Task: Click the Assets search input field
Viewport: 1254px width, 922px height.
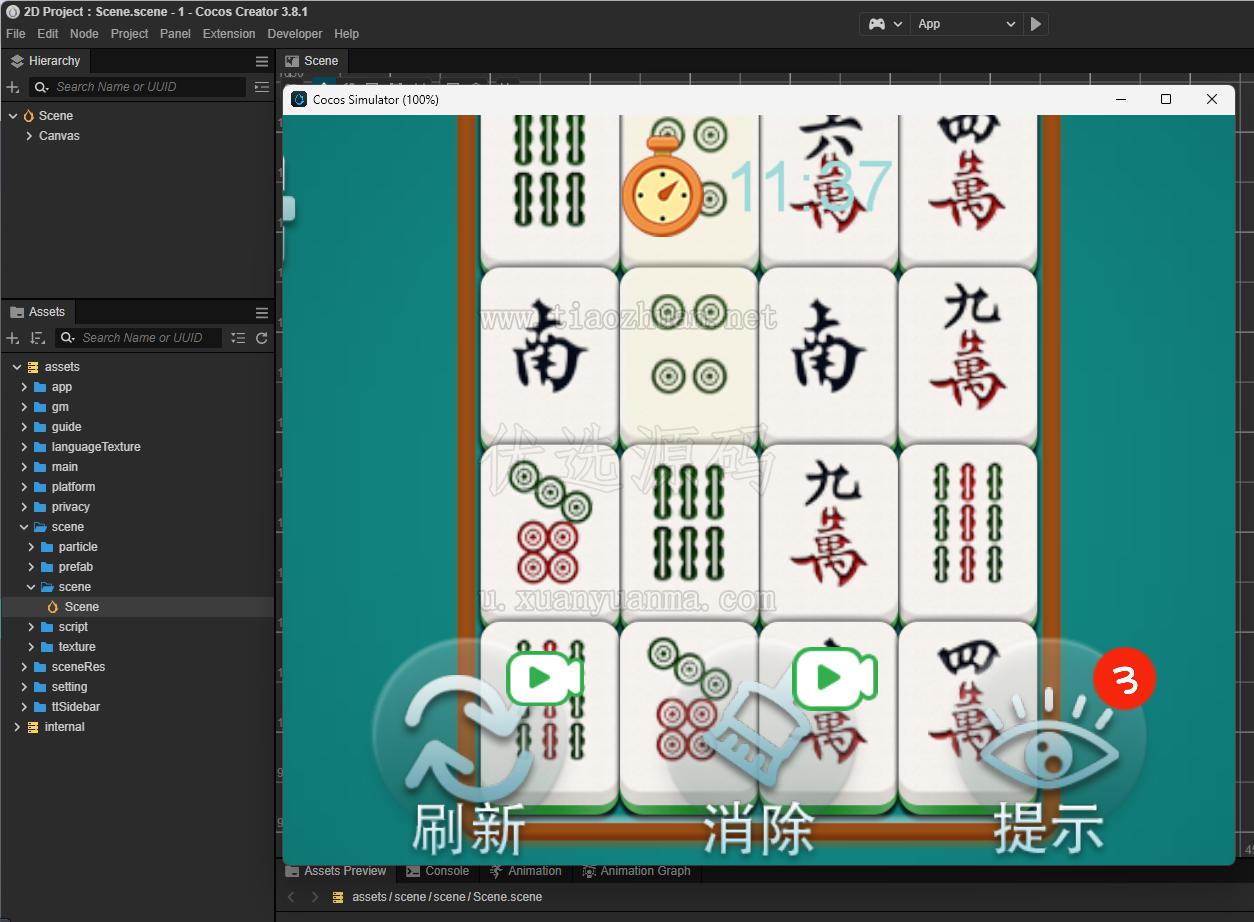Action: point(150,338)
